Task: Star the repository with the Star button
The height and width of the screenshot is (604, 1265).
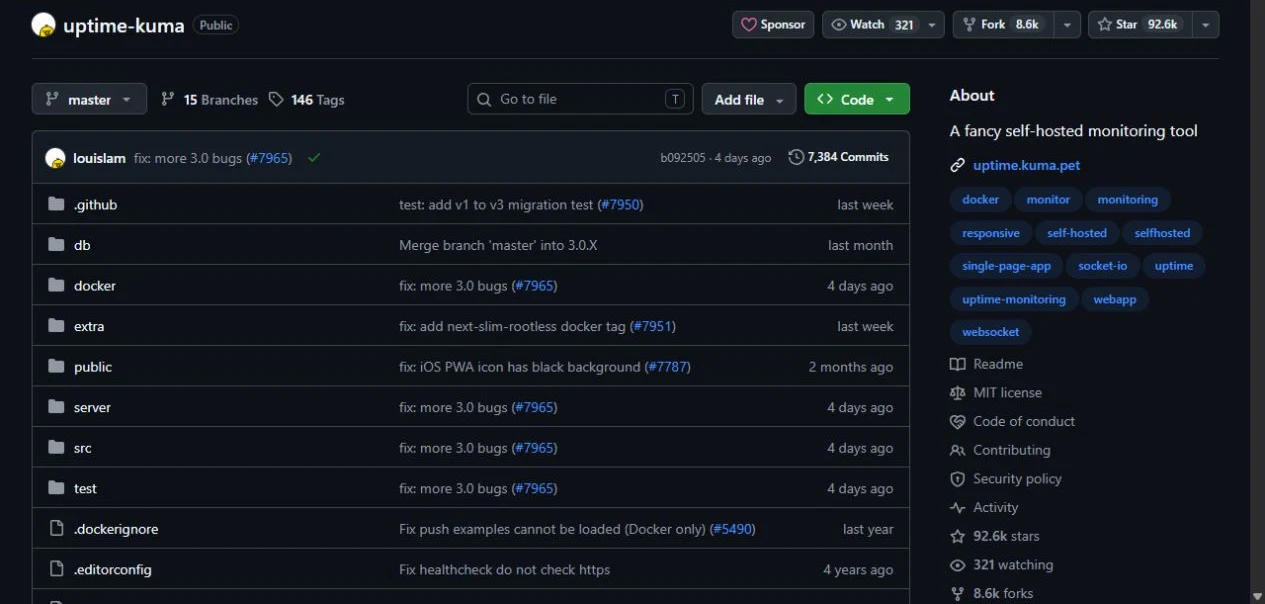Action: click(1140, 25)
